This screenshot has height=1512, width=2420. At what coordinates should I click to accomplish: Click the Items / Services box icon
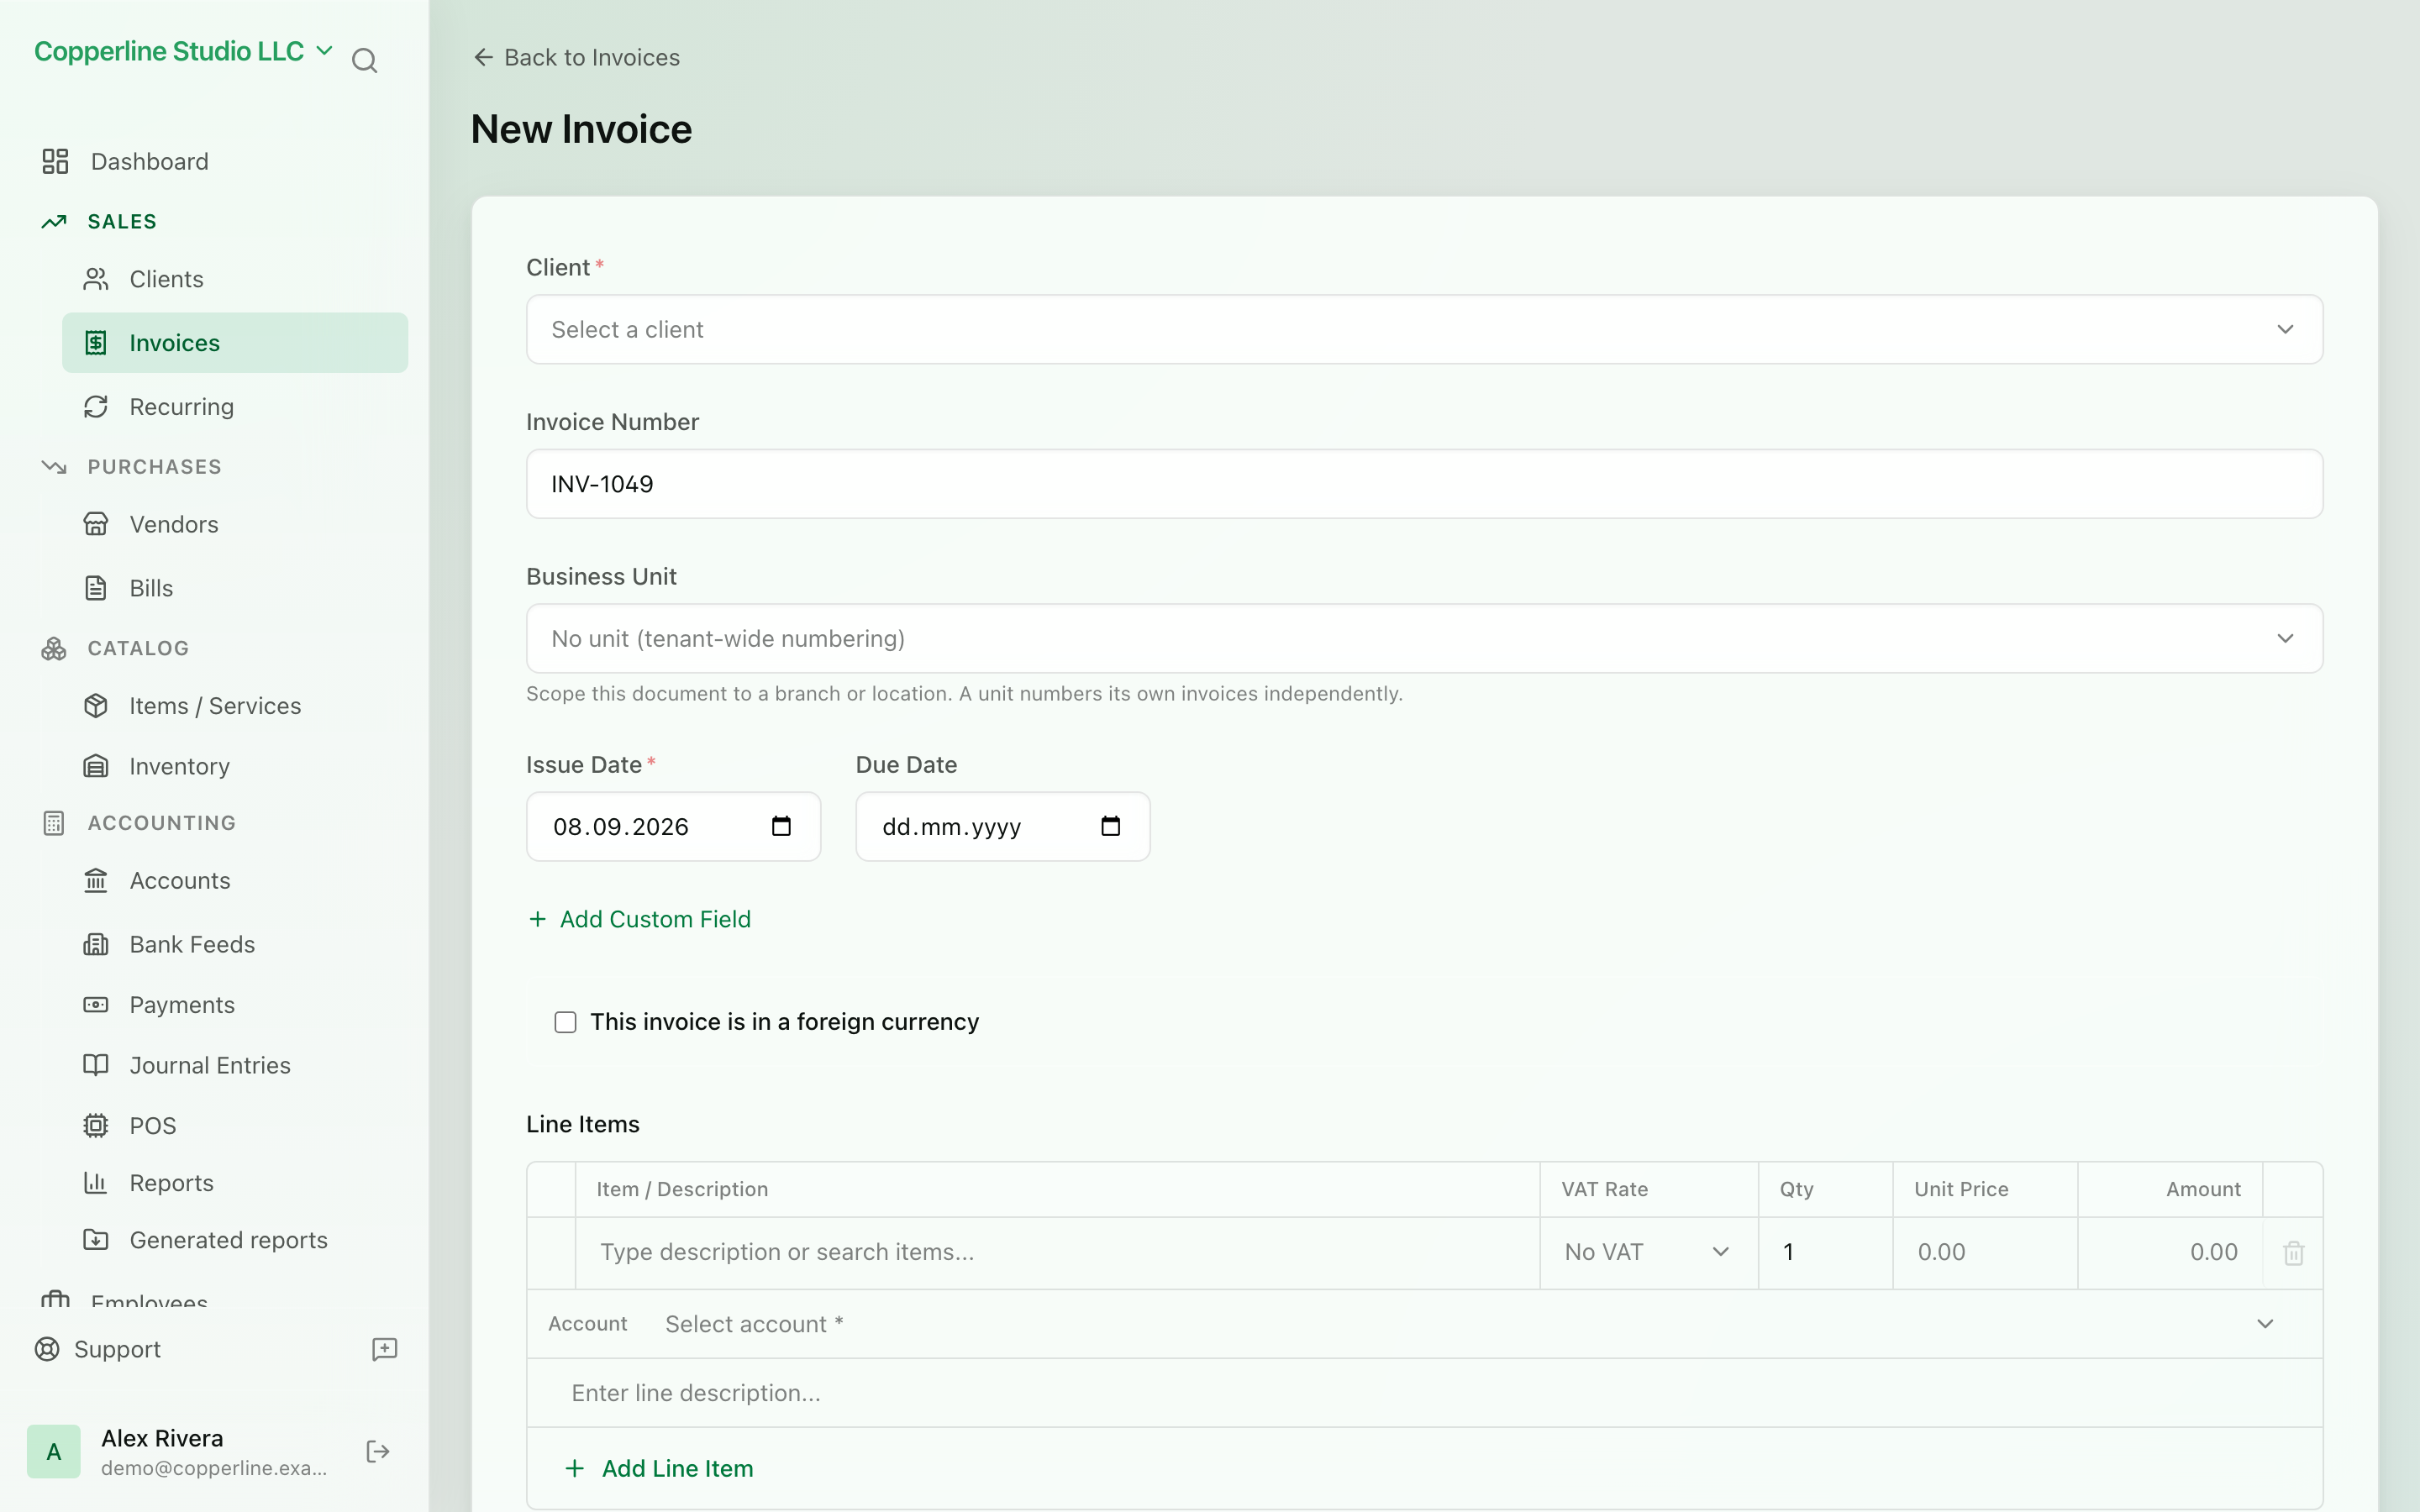coord(96,706)
